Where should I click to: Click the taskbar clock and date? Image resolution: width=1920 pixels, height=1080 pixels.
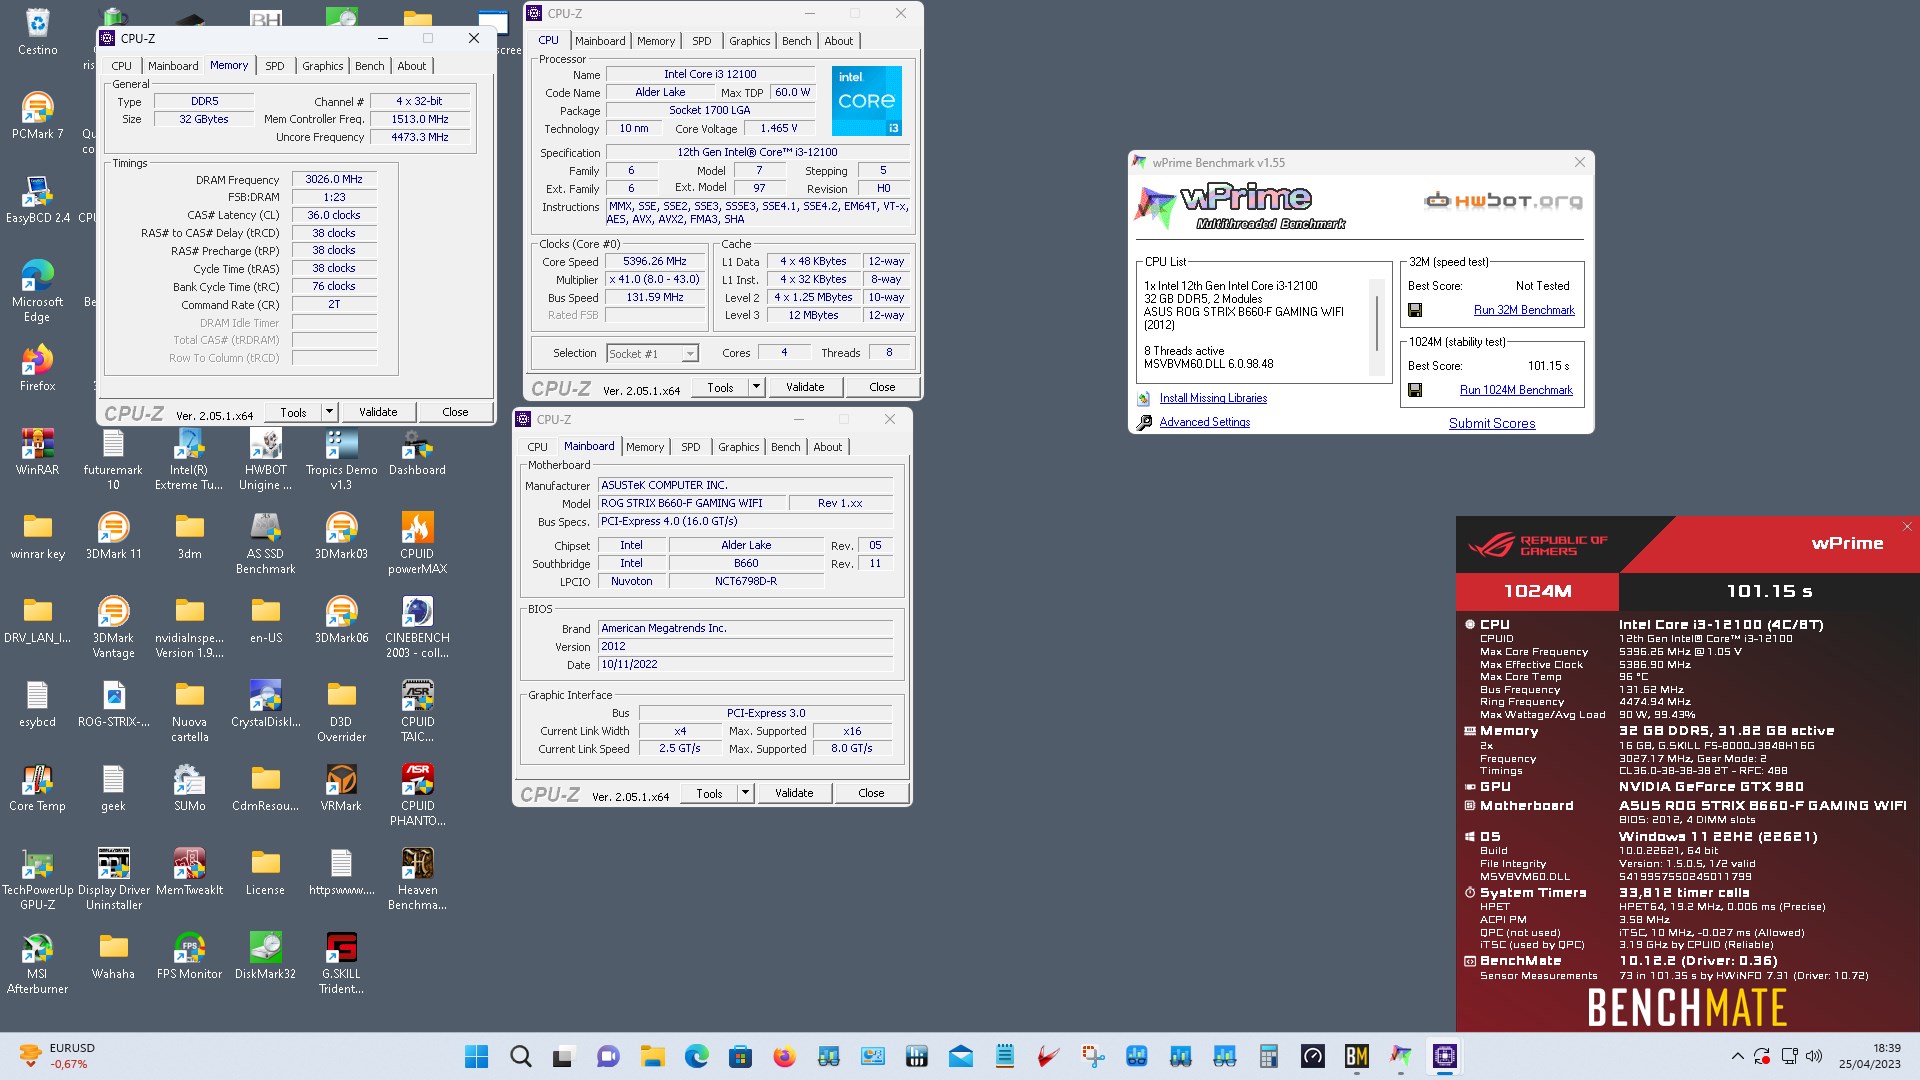coord(1869,1056)
